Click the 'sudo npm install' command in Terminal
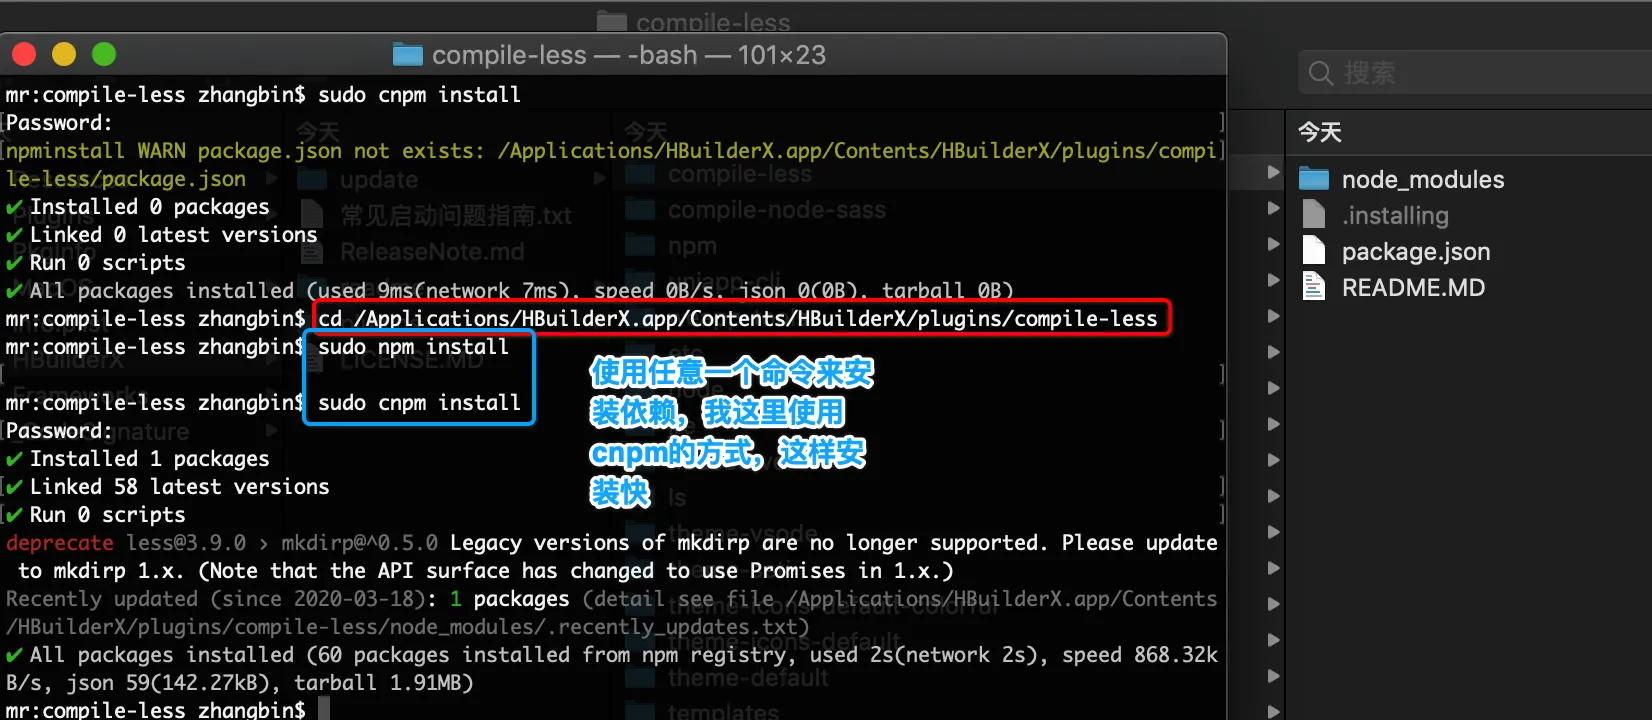 pos(413,347)
